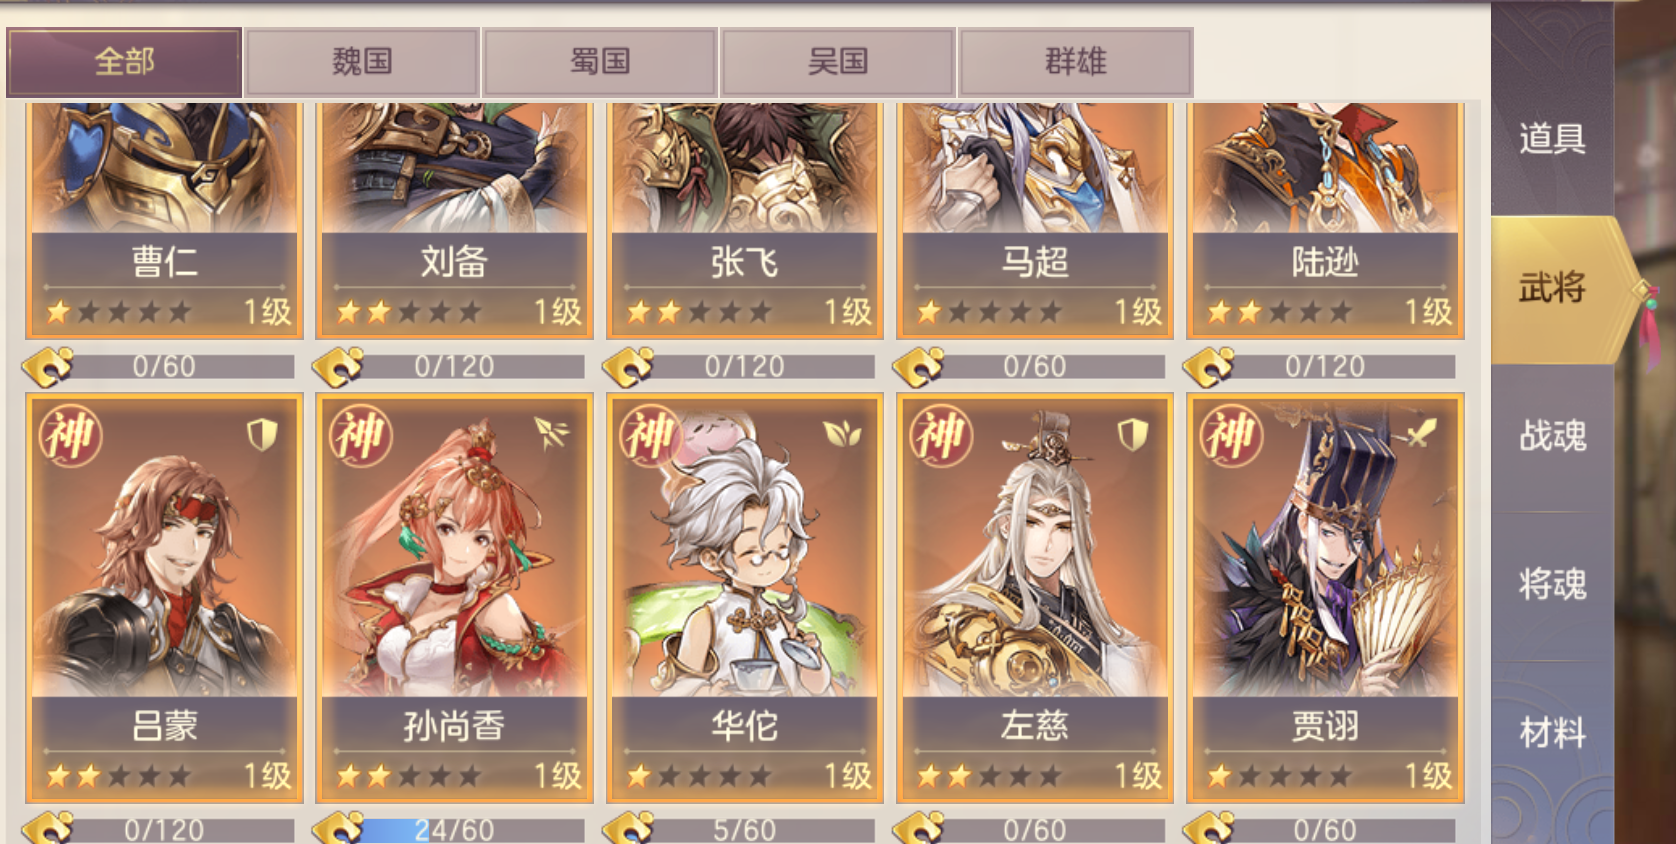Go to the 将魂 sidebar section
This screenshot has height=844, width=1676.
[x=1552, y=584]
